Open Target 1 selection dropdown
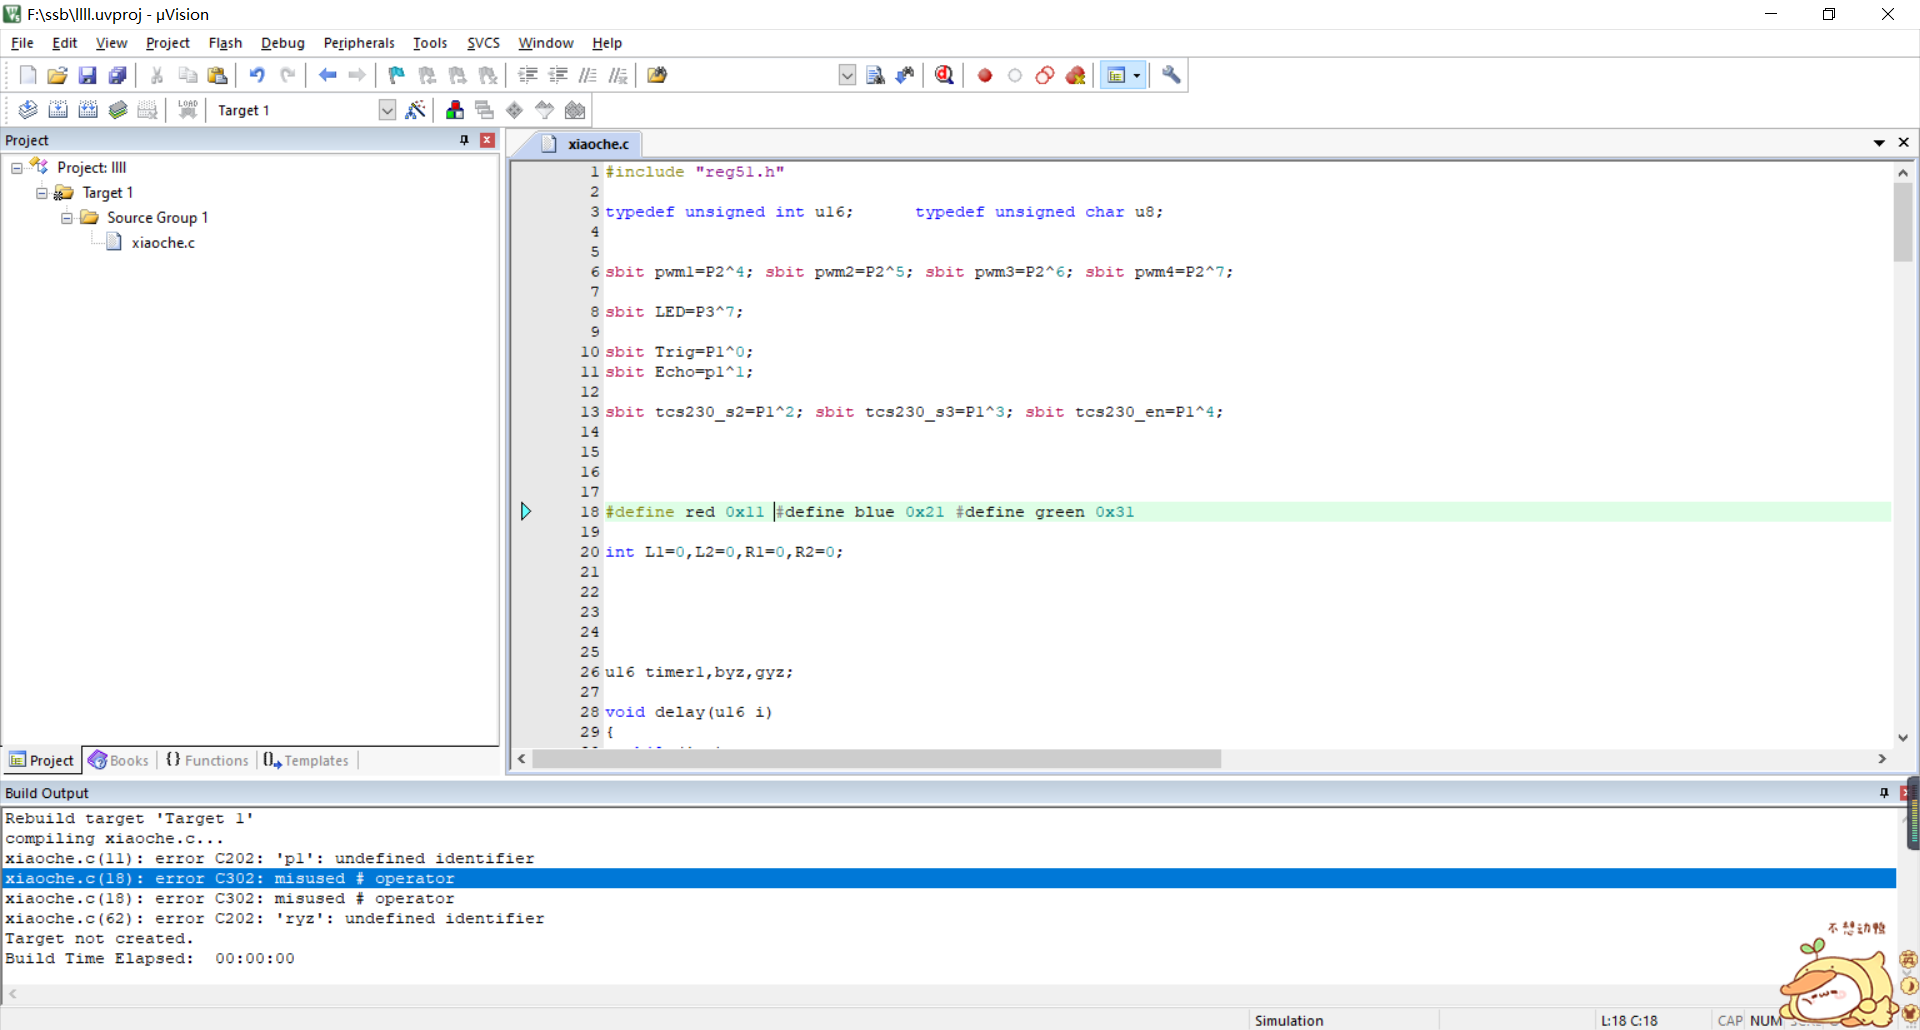The width and height of the screenshot is (1920, 1030). (x=387, y=110)
